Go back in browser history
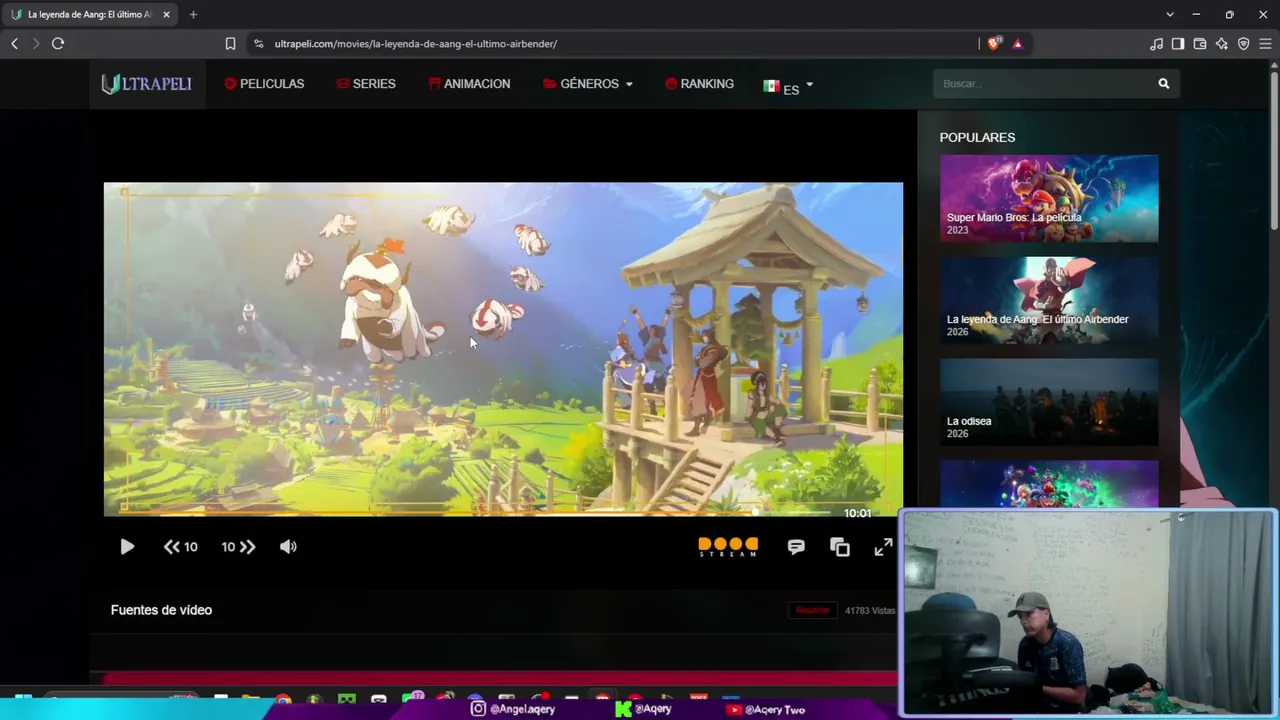Screen dimensions: 1280x720 (14, 44)
